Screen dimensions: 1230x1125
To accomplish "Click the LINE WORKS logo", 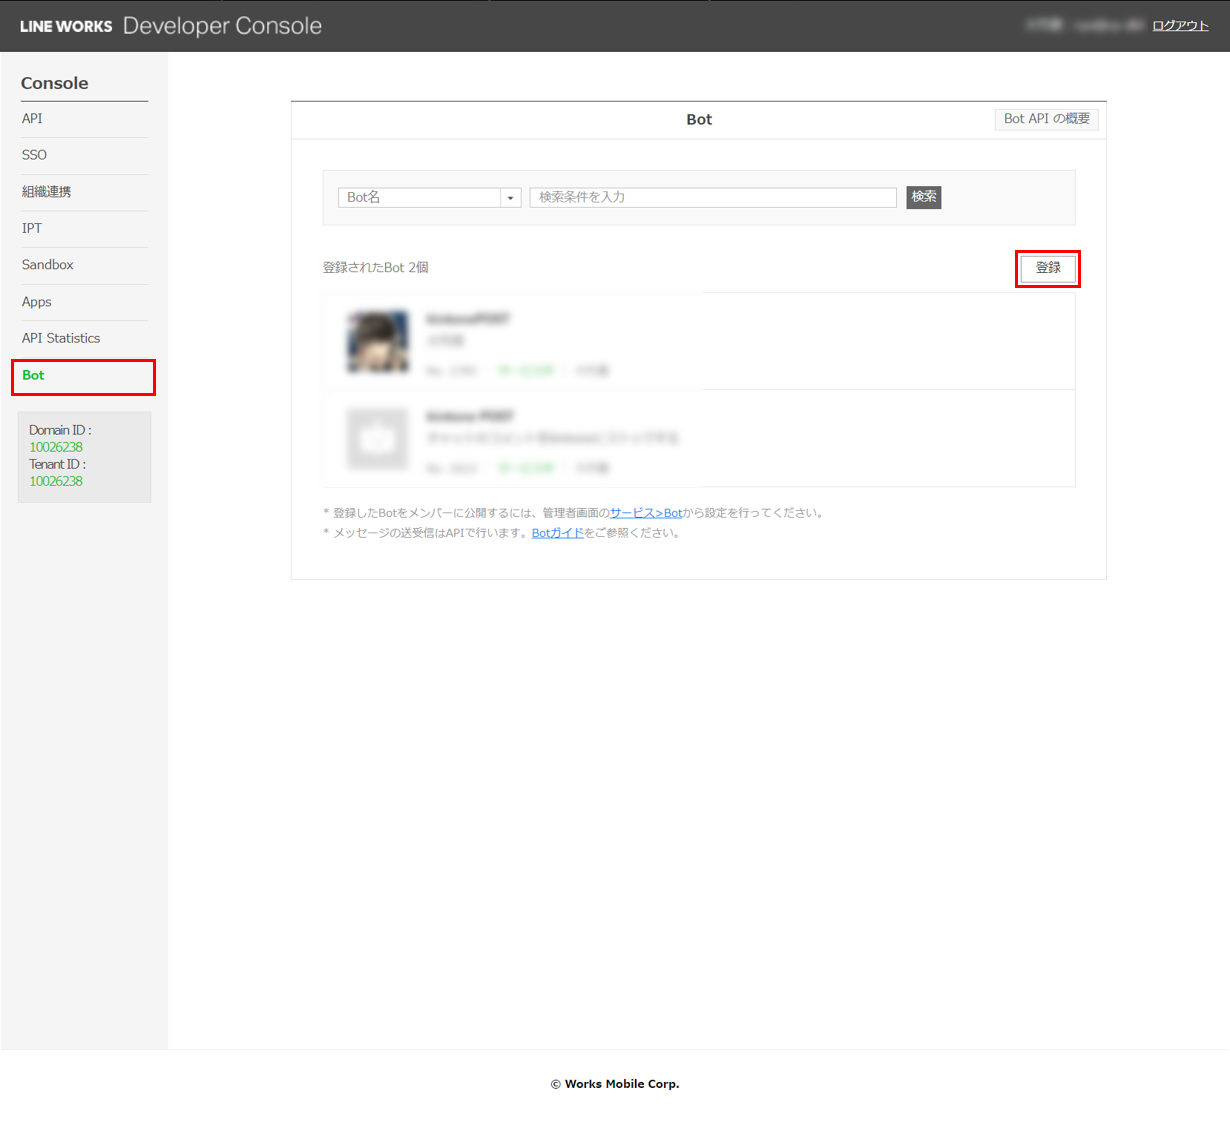I will (x=66, y=26).
